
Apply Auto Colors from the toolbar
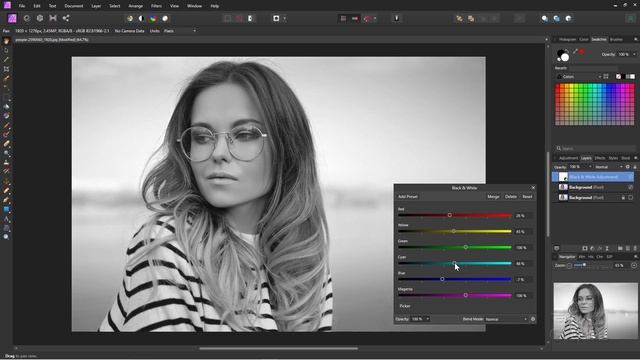tap(153, 18)
